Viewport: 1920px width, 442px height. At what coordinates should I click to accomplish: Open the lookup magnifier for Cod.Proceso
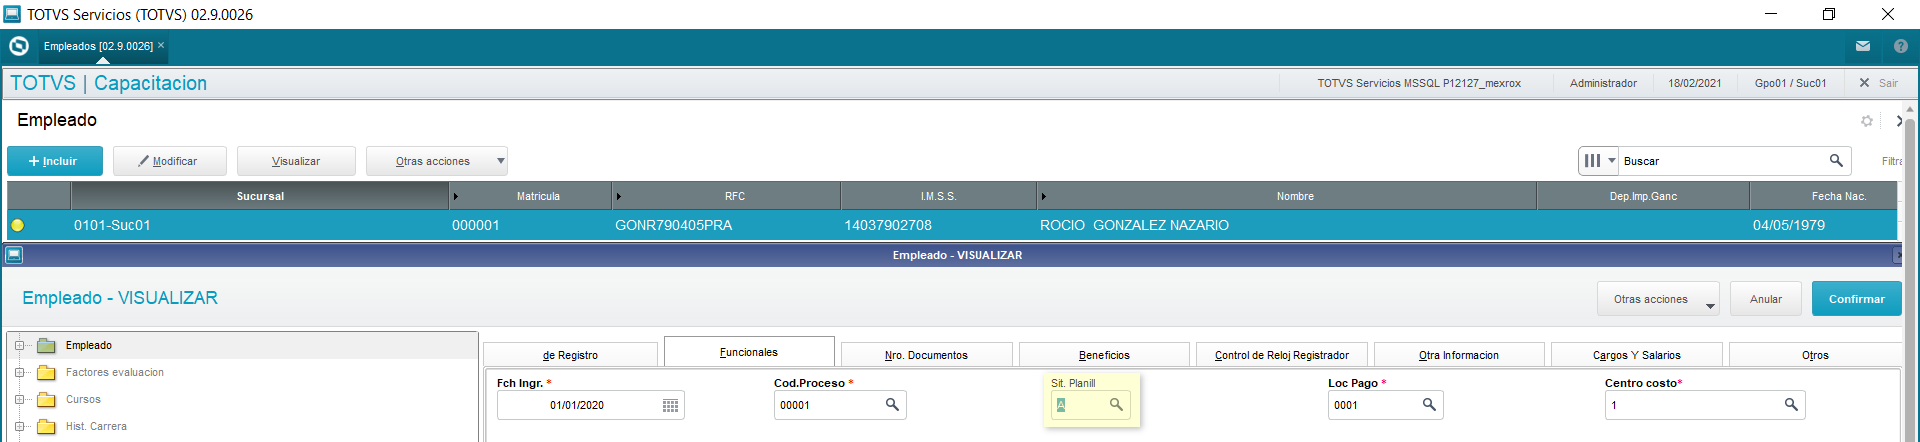click(x=892, y=404)
